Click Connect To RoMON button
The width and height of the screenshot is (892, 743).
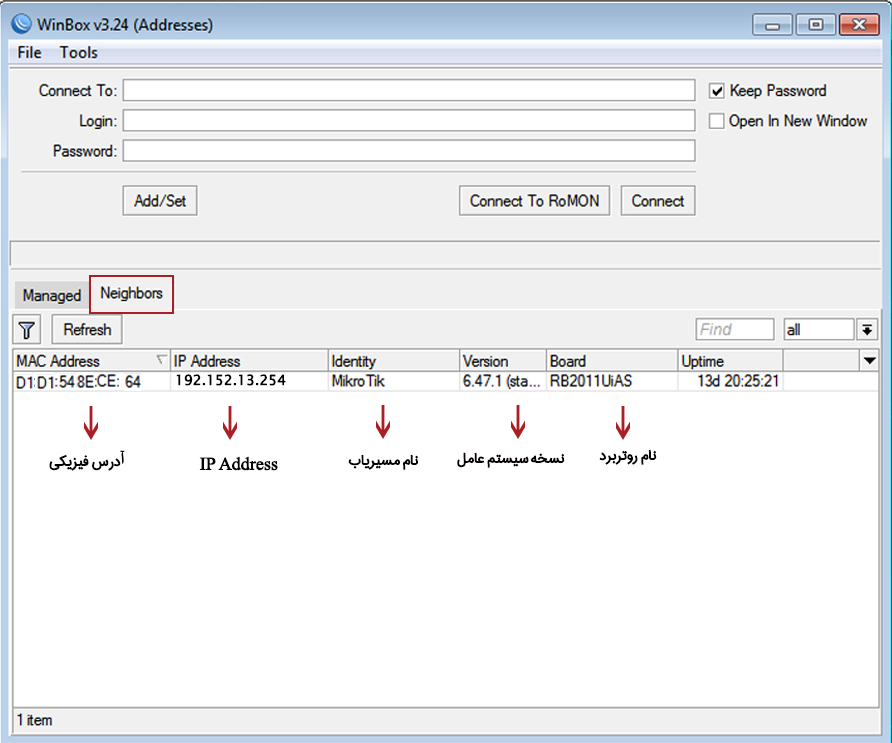pyautogui.click(x=534, y=201)
